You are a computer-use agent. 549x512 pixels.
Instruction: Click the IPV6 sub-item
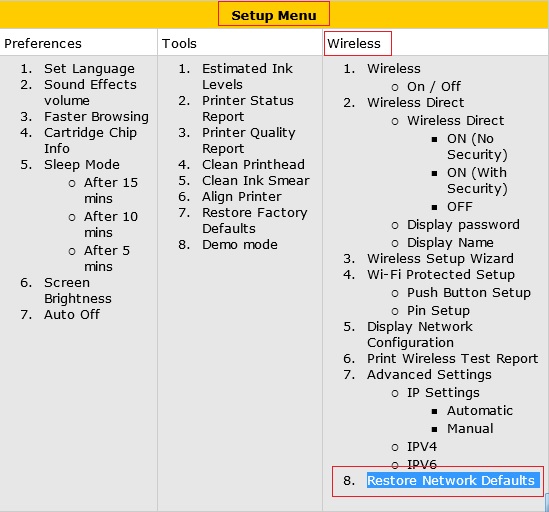(x=422, y=465)
